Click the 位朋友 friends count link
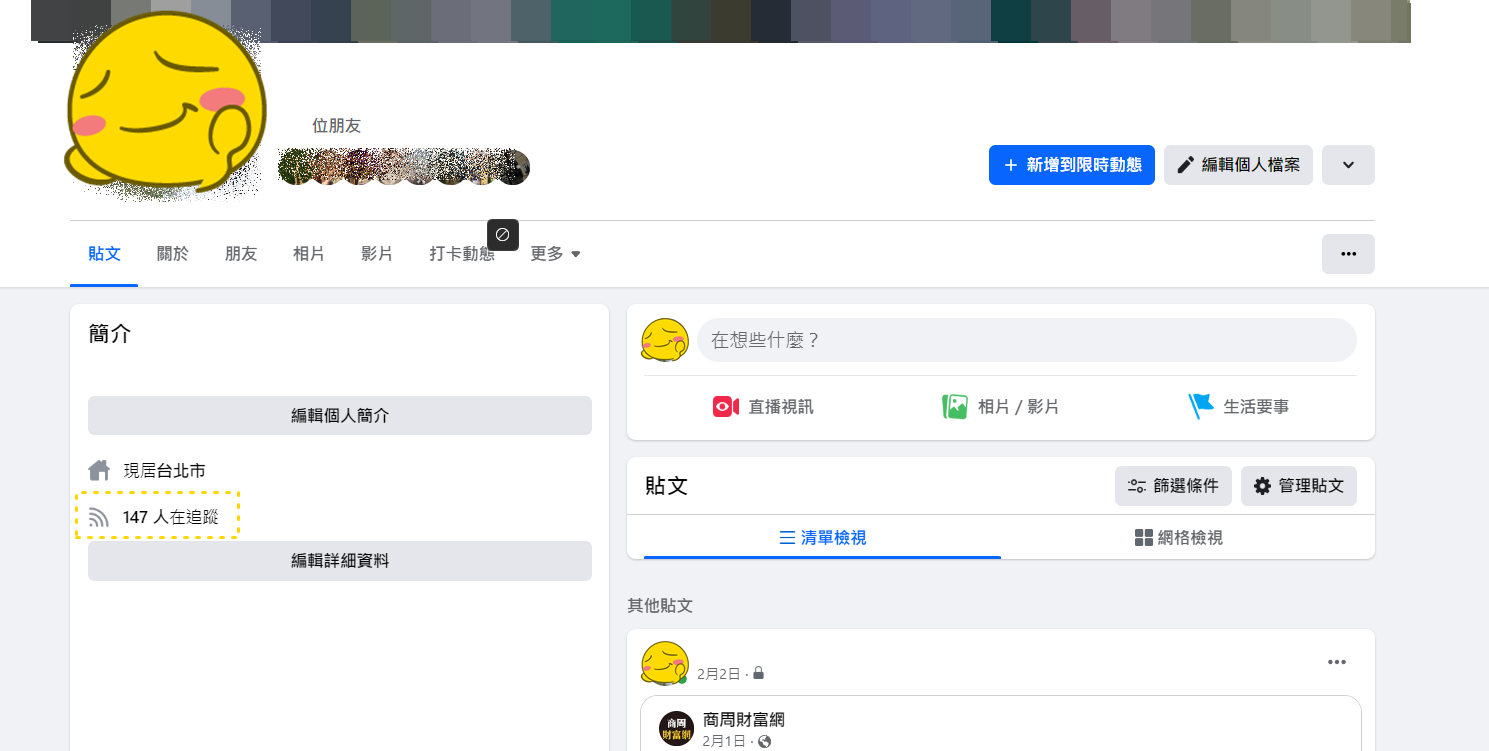Viewport: 1489px width, 751px height. click(x=336, y=126)
